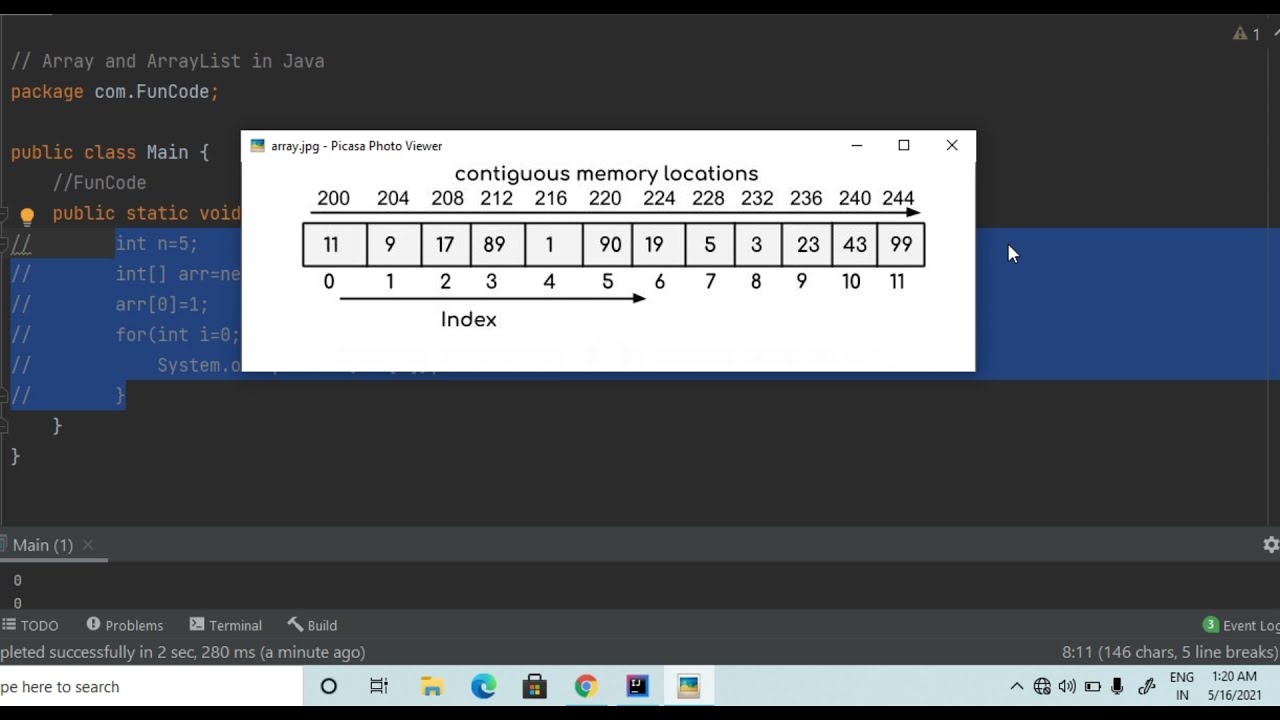Open Microsoft Store from the taskbar
Image resolution: width=1280 pixels, height=720 pixels.
[535, 687]
